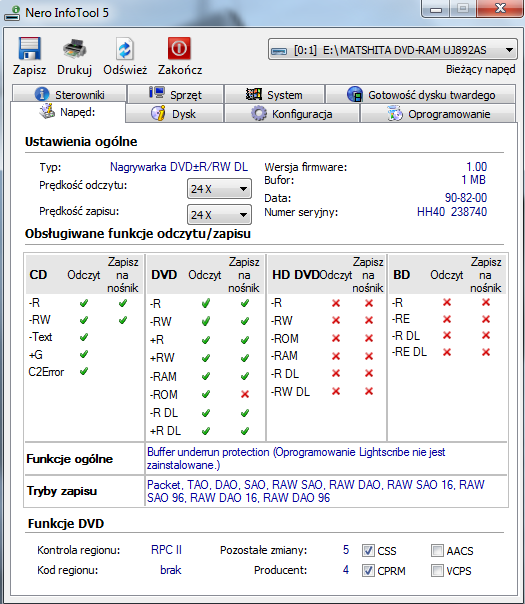Click the Odśwież button label

[125, 70]
